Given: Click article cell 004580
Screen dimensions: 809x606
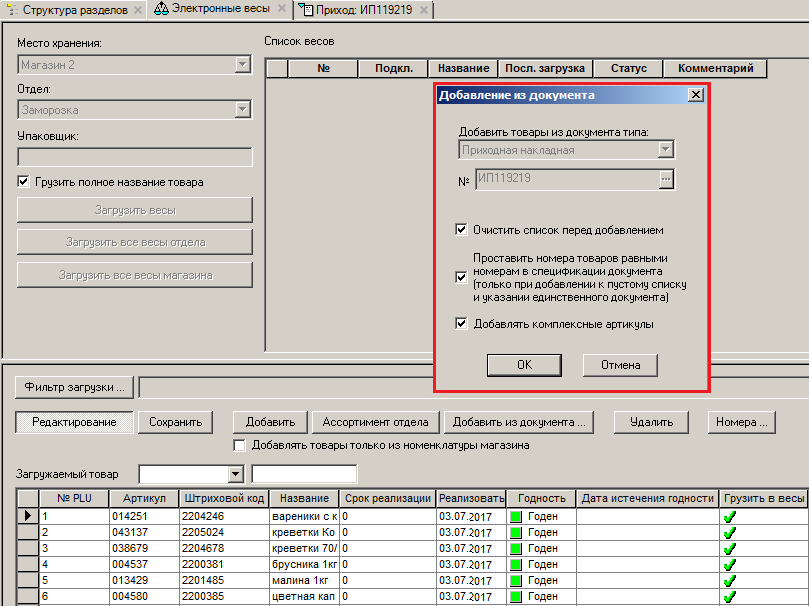Looking at the screenshot, I should tap(144, 596).
